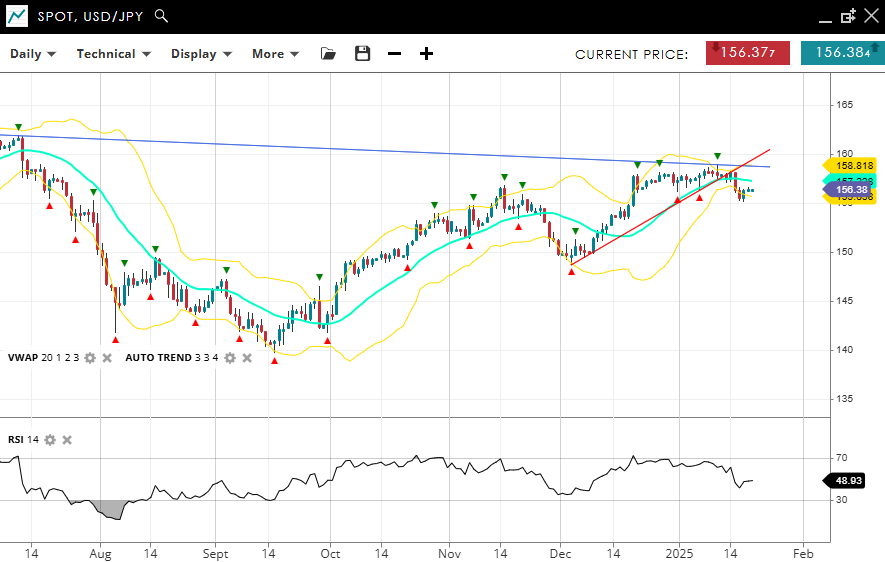Remove the AUTO TREND indicator

[246, 358]
